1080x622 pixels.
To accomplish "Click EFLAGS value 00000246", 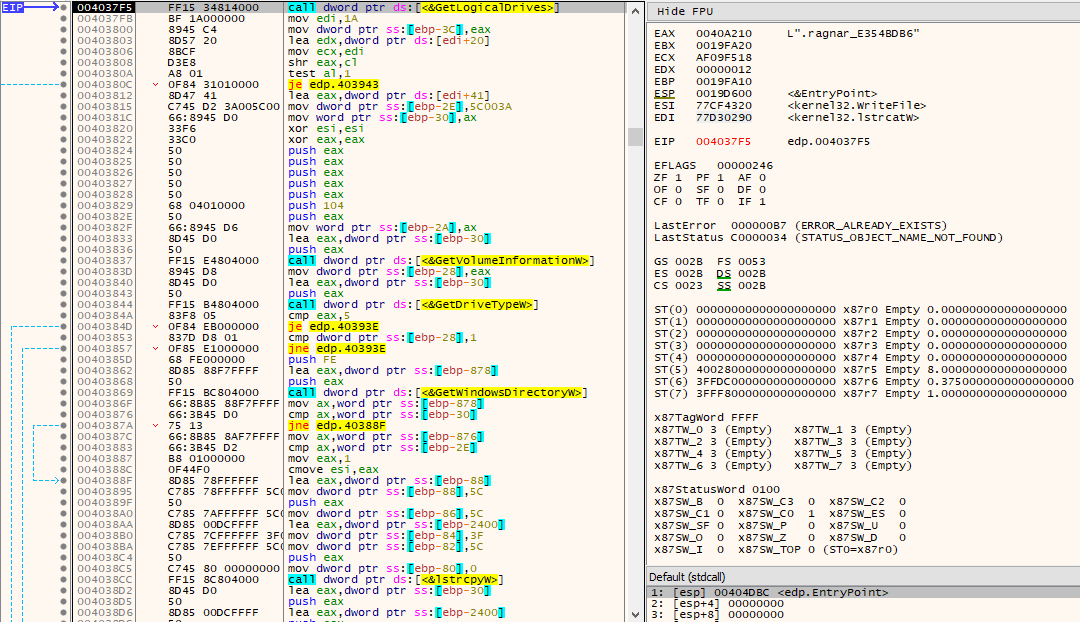I will click(x=745, y=166).
